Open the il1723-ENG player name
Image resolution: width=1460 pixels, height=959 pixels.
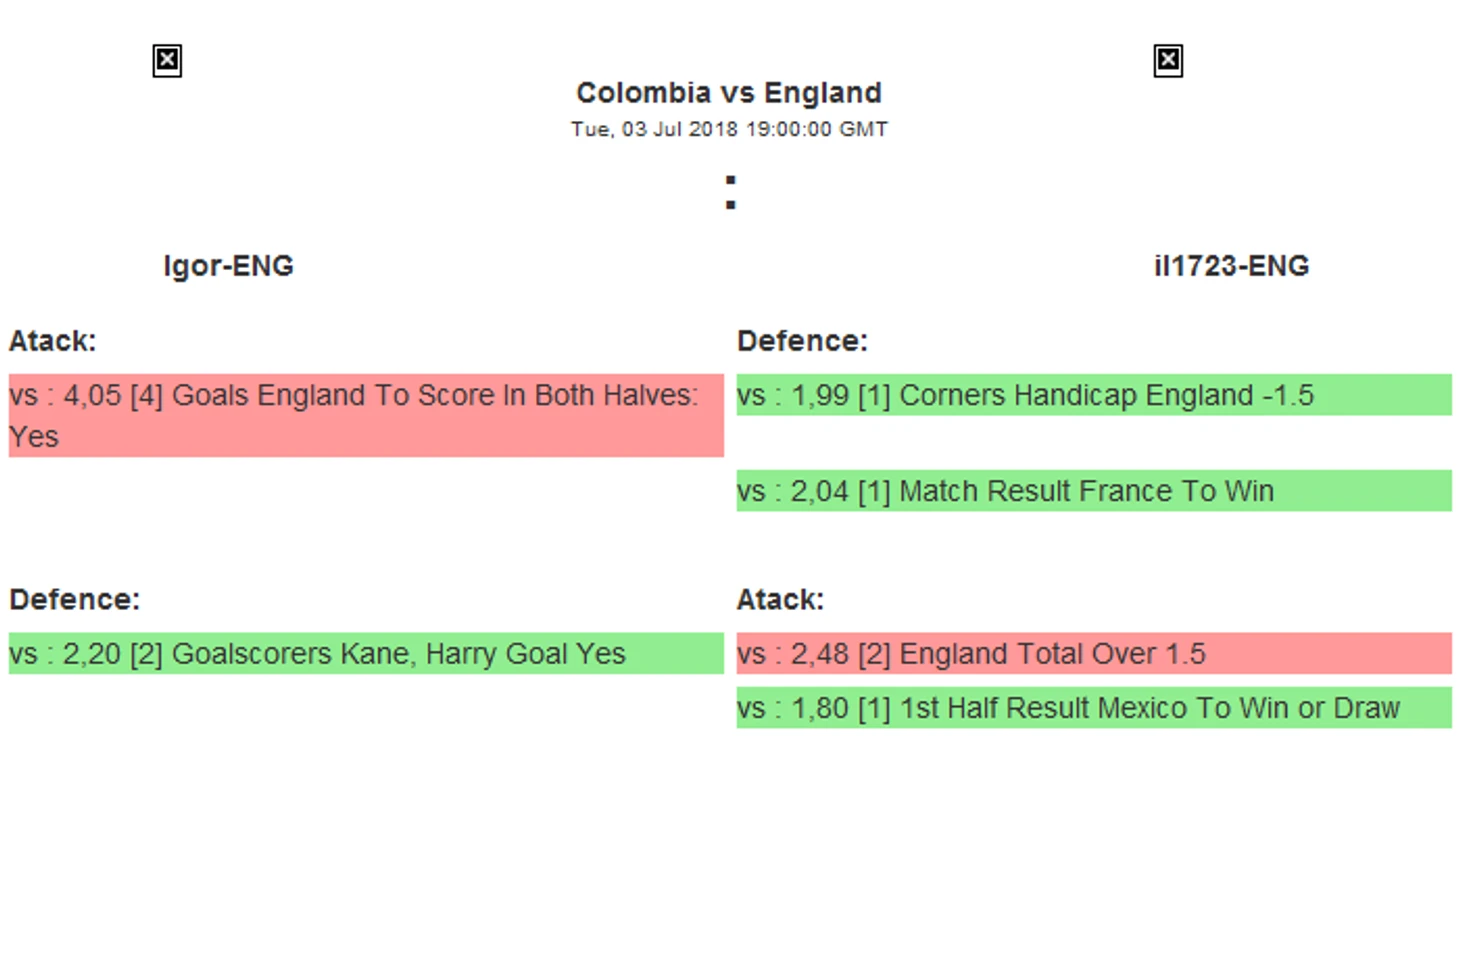pyautogui.click(x=1231, y=266)
